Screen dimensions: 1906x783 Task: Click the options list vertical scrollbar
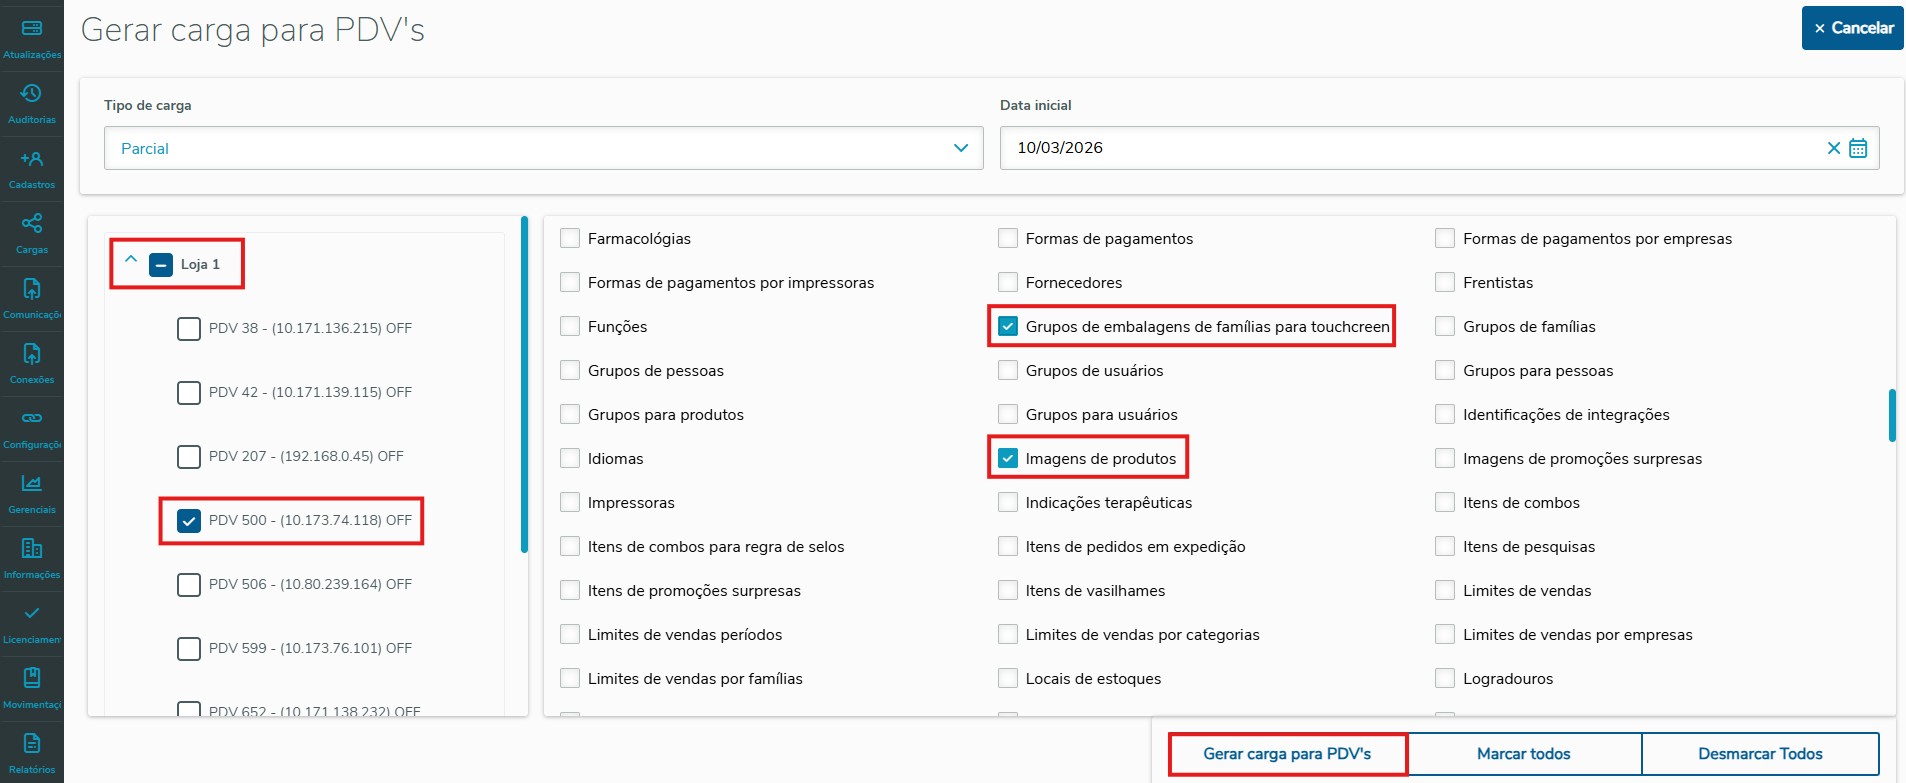tap(1892, 415)
